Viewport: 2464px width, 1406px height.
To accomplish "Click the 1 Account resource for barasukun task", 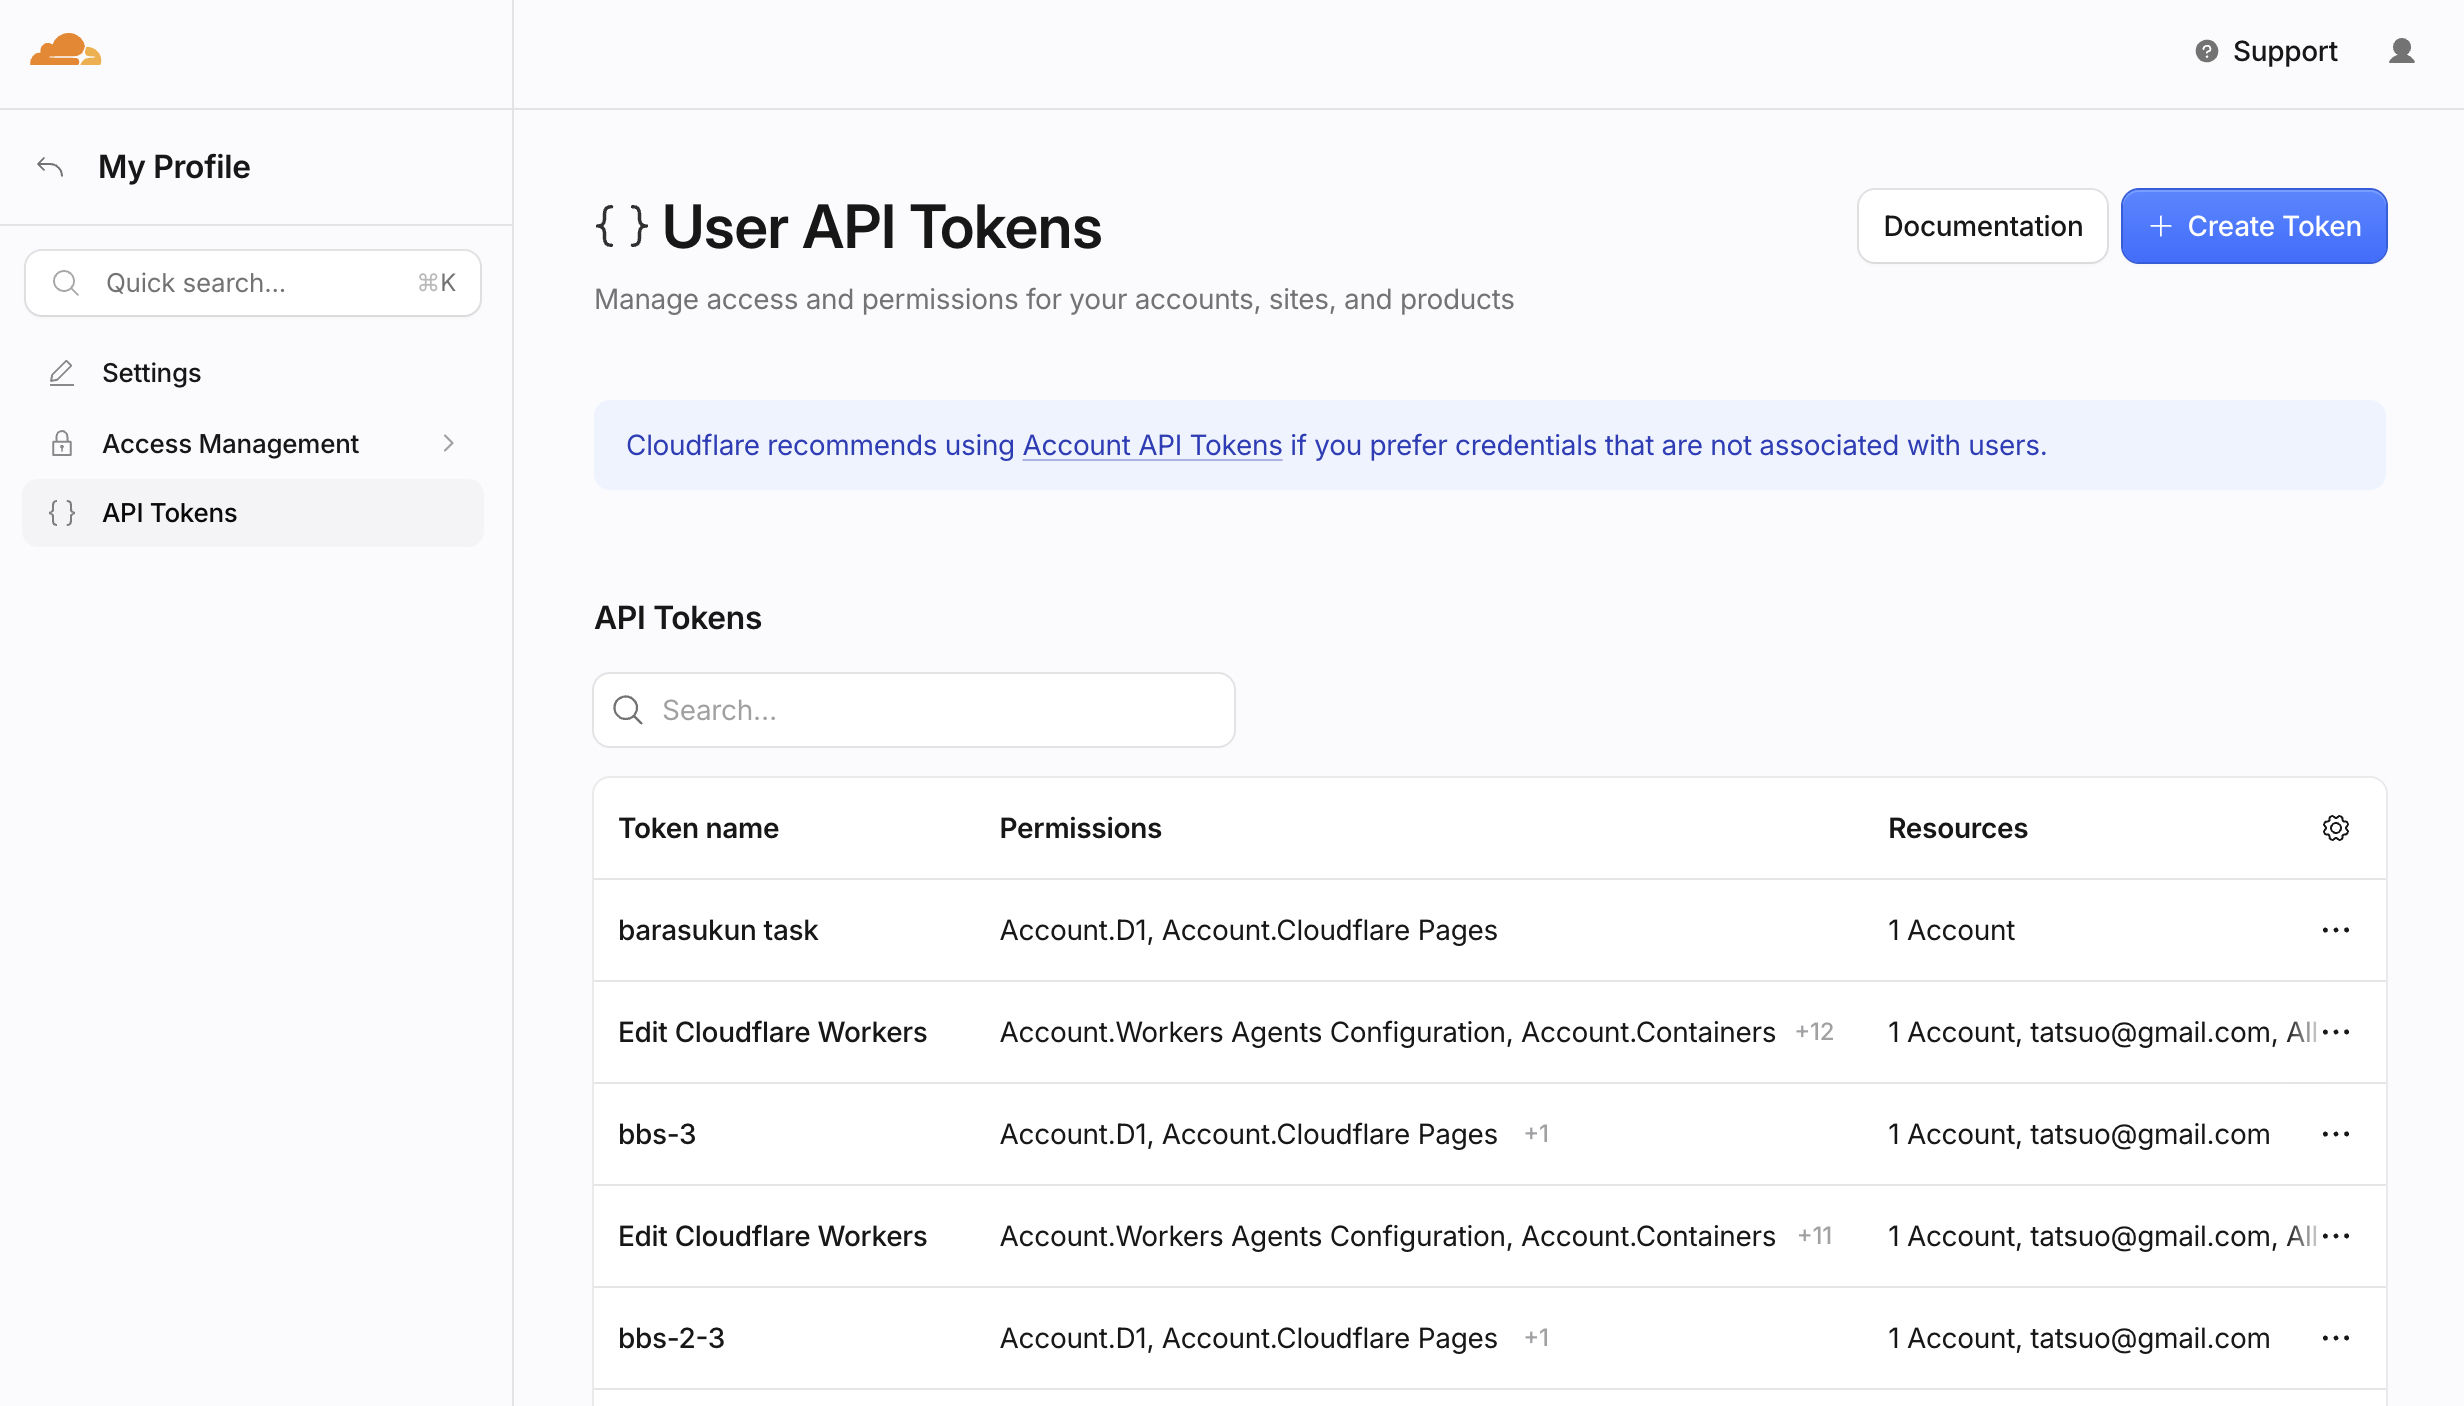I will tap(1951, 930).
